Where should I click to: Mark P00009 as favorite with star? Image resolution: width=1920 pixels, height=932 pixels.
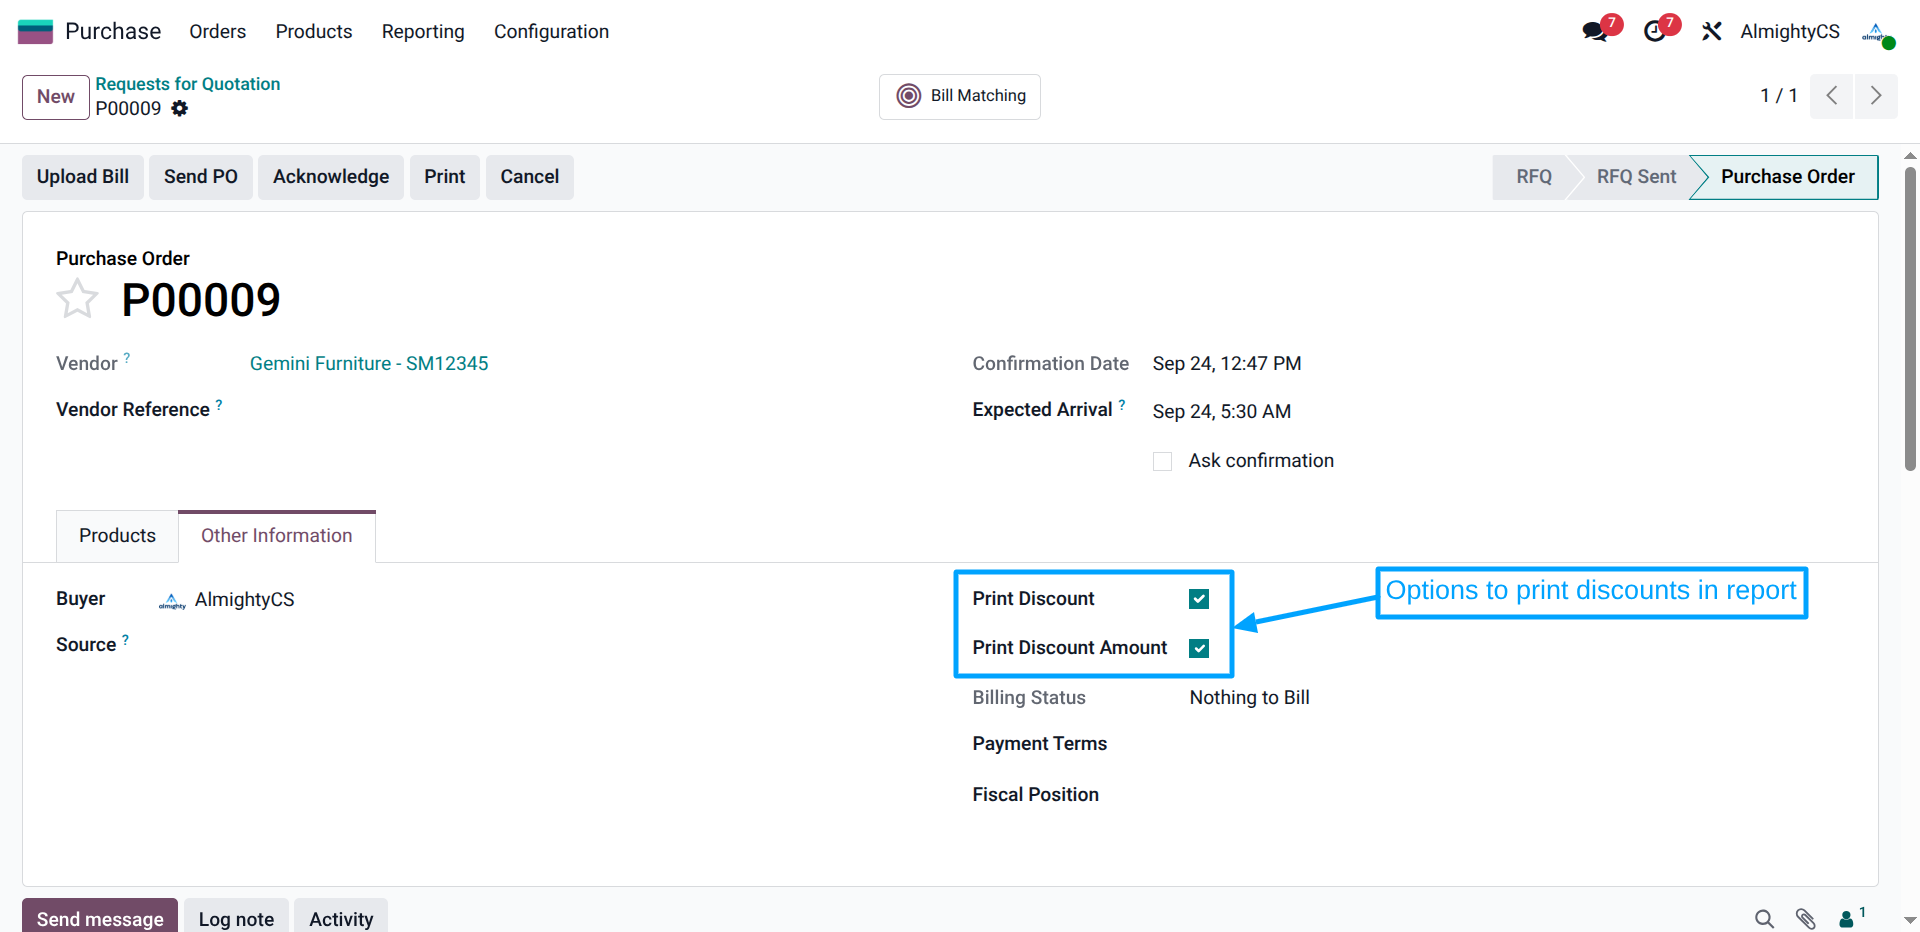pos(77,300)
